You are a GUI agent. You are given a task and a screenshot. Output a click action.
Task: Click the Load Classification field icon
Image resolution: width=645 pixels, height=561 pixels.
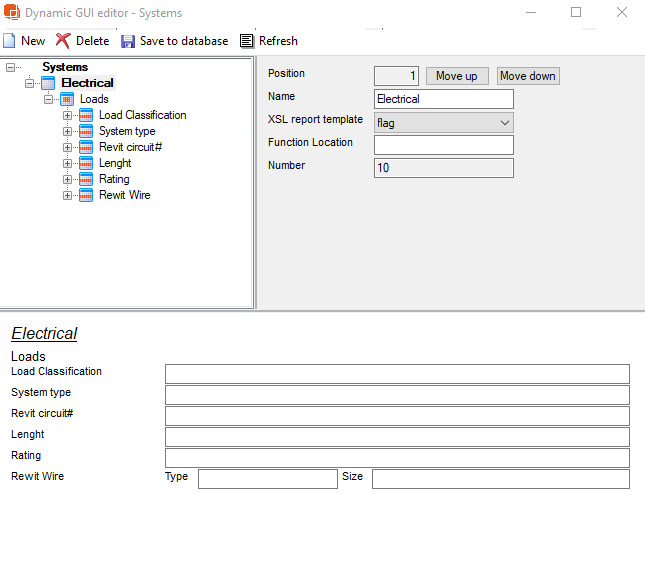coord(86,115)
